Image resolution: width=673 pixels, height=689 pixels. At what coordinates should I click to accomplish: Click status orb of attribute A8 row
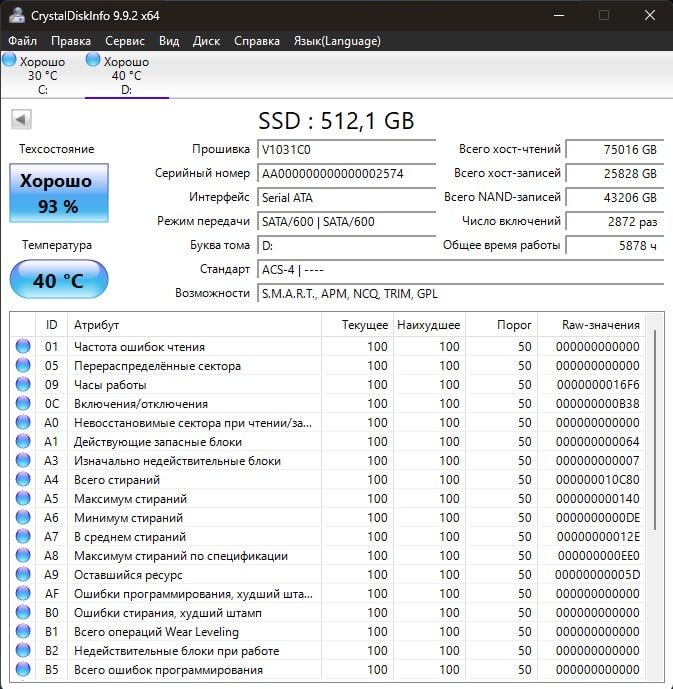23,555
